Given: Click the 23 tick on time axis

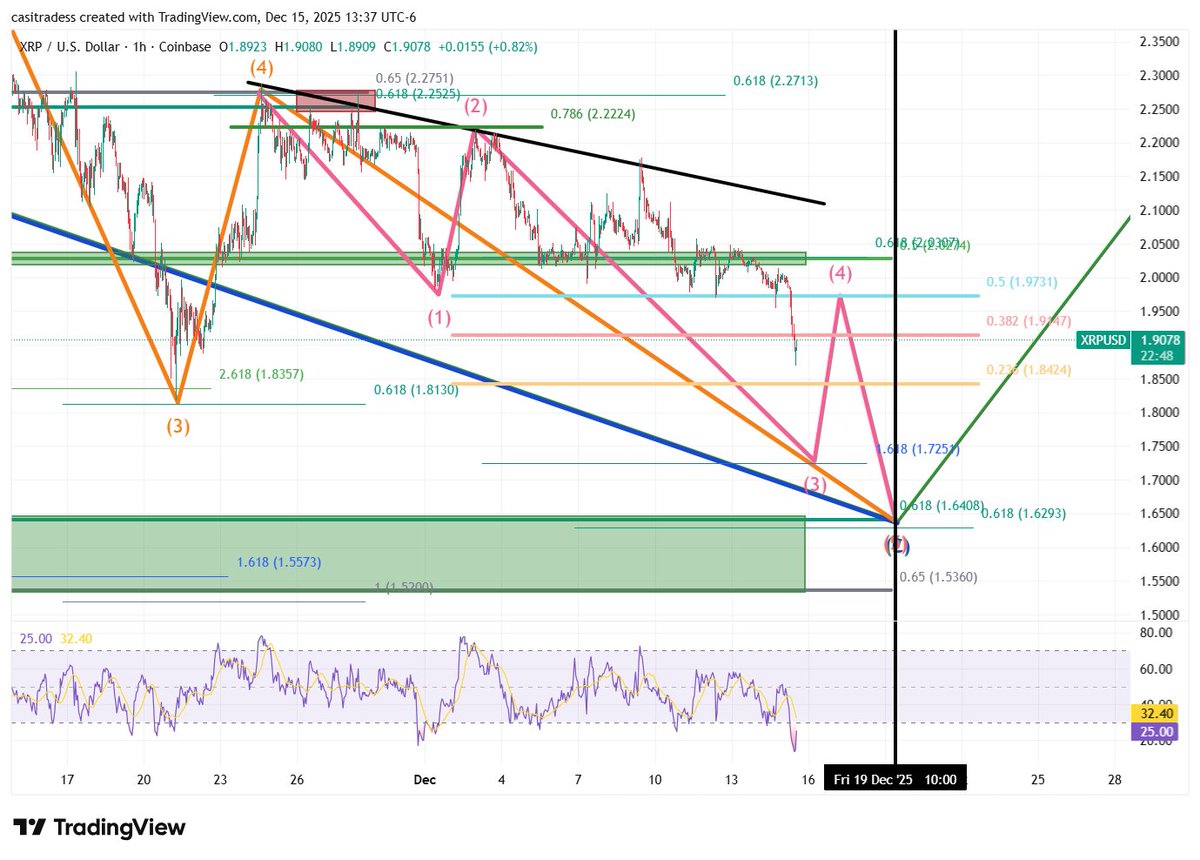Looking at the screenshot, I should [x=219, y=779].
